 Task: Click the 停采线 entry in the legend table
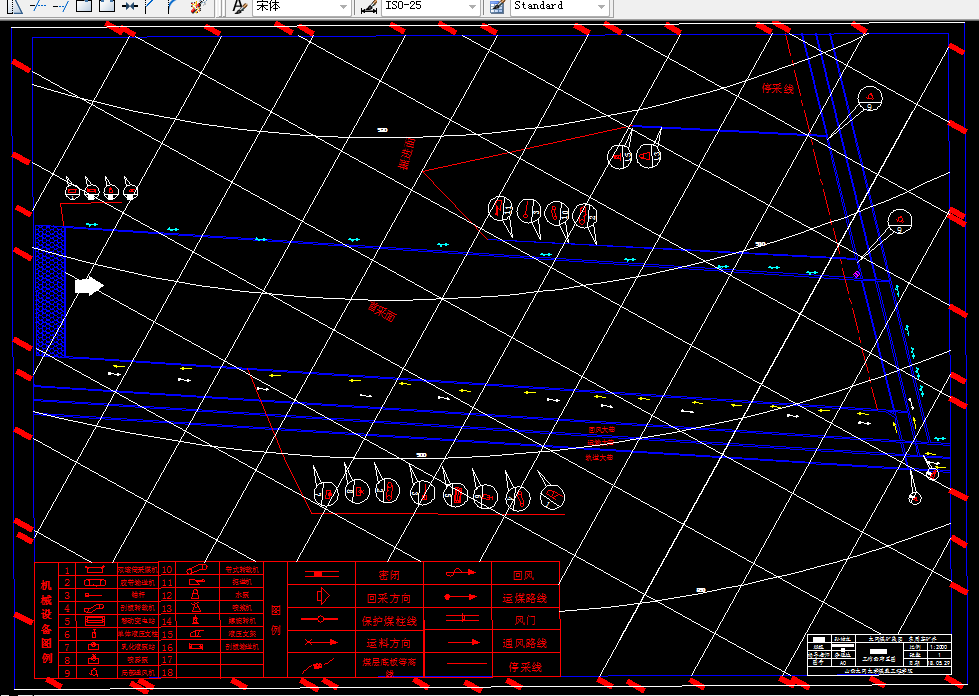click(525, 667)
